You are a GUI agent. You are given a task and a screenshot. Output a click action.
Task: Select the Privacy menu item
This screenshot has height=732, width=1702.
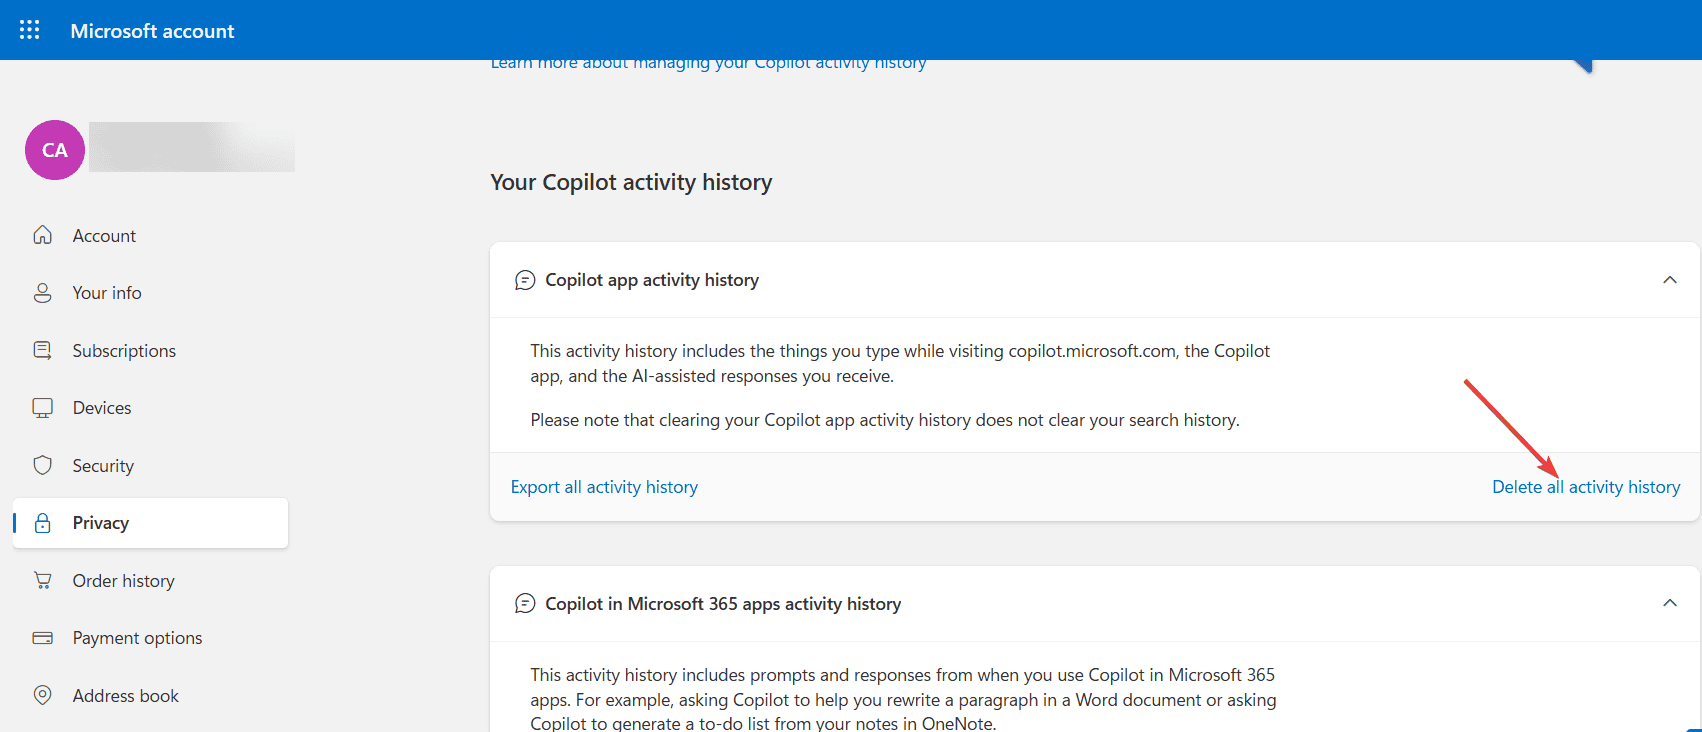pyautogui.click(x=150, y=523)
